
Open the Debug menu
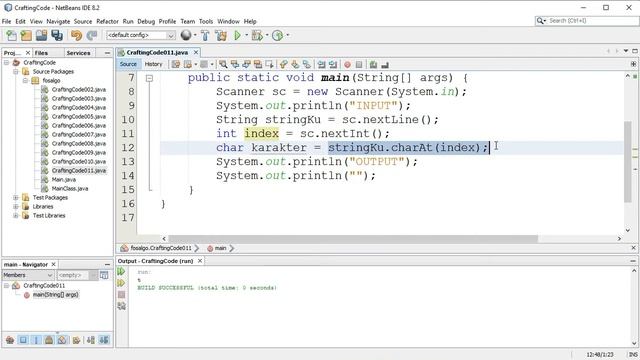[x=146, y=21]
